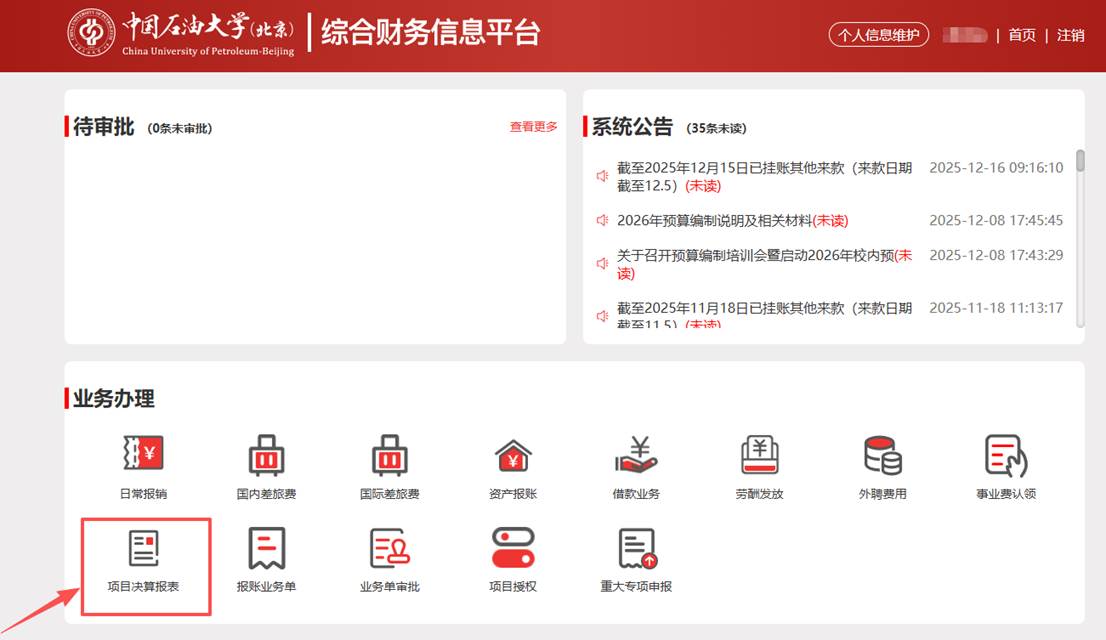This screenshot has width=1106, height=640.
Task: Select the 资产报账 house icon
Action: [513, 457]
